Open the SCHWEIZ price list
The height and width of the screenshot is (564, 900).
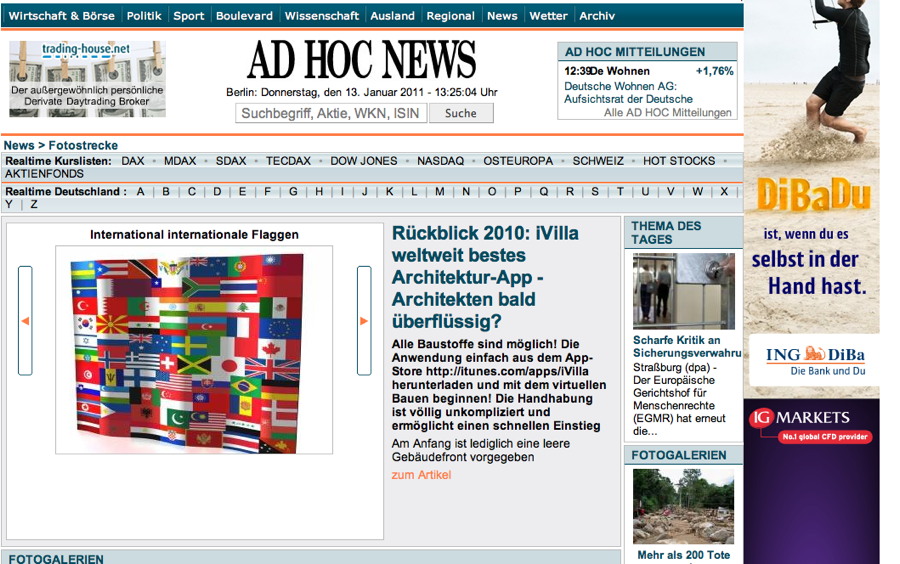(598, 161)
